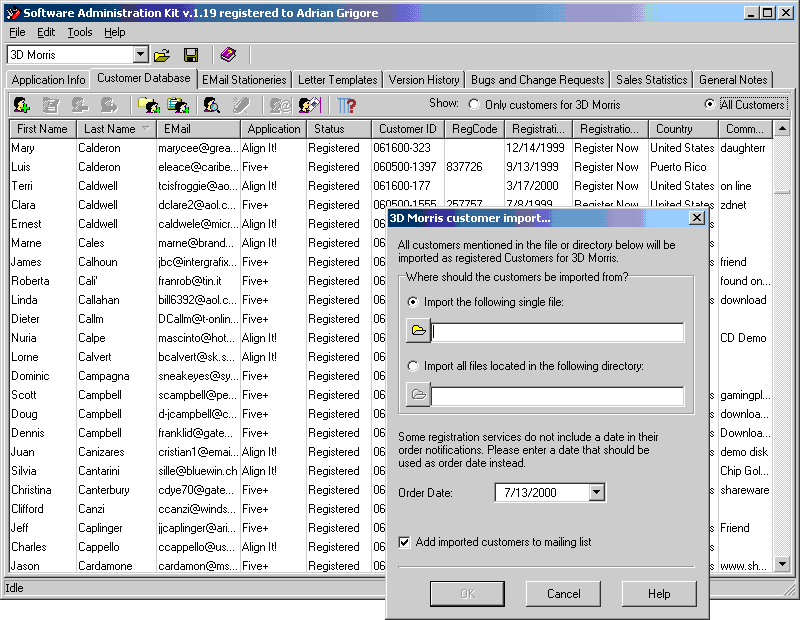Click scroll-down arrow of customer list
The image size is (800, 620).
782,563
